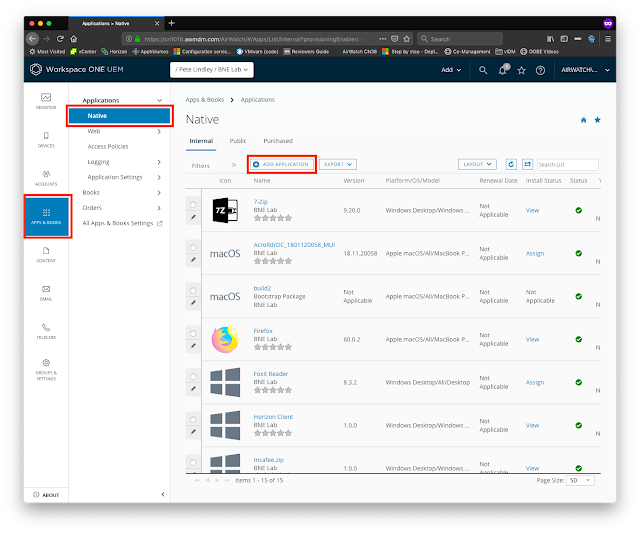Open the Layout dropdown
Viewport: 640px width, 534px height.
[x=477, y=164]
